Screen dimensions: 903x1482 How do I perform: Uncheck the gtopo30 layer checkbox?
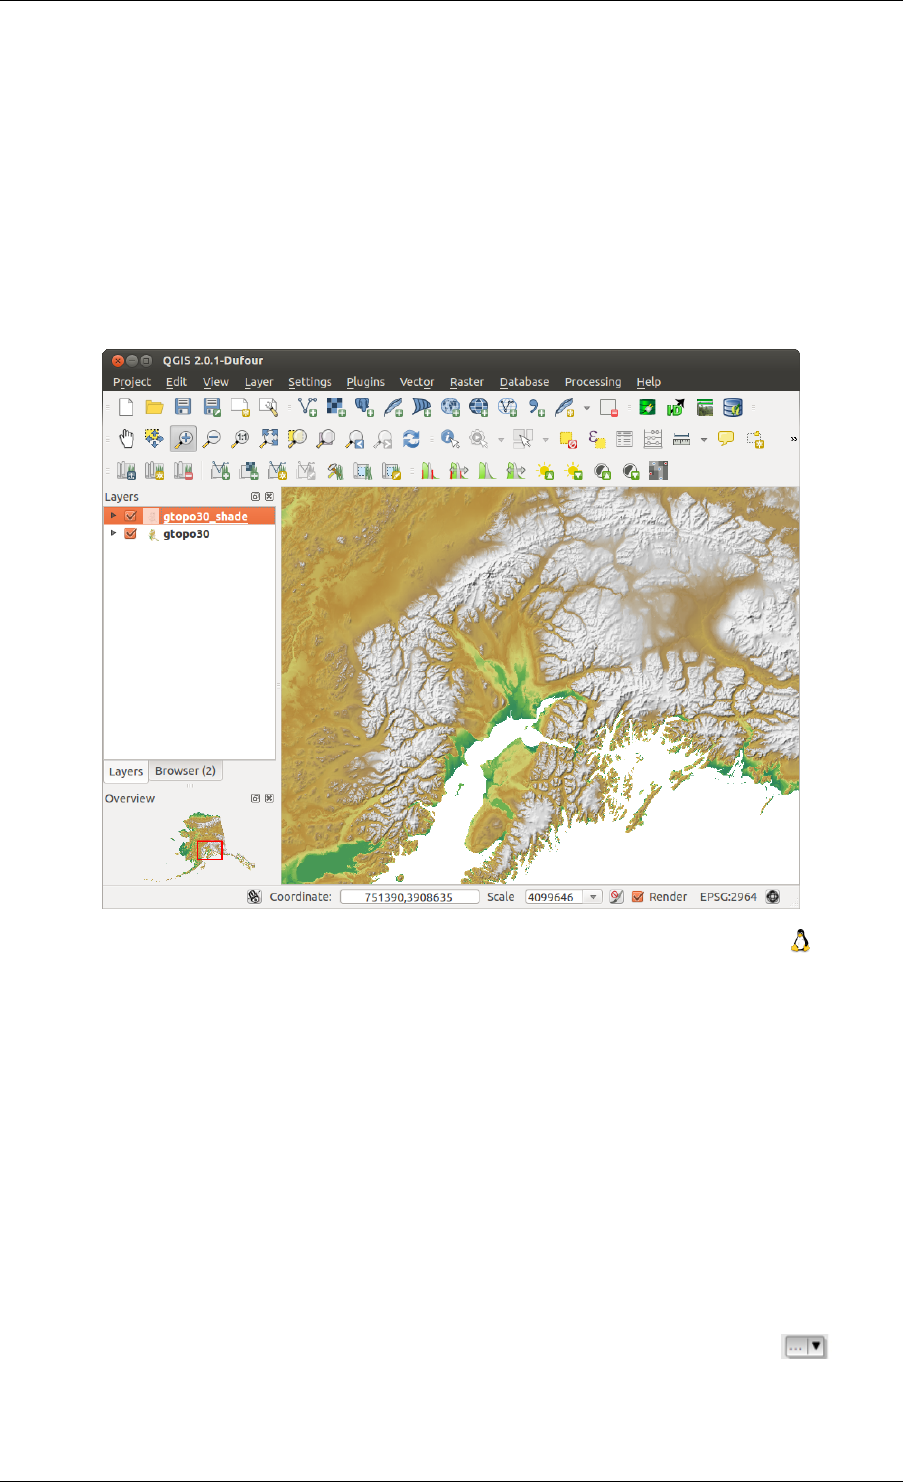pyautogui.click(x=130, y=534)
